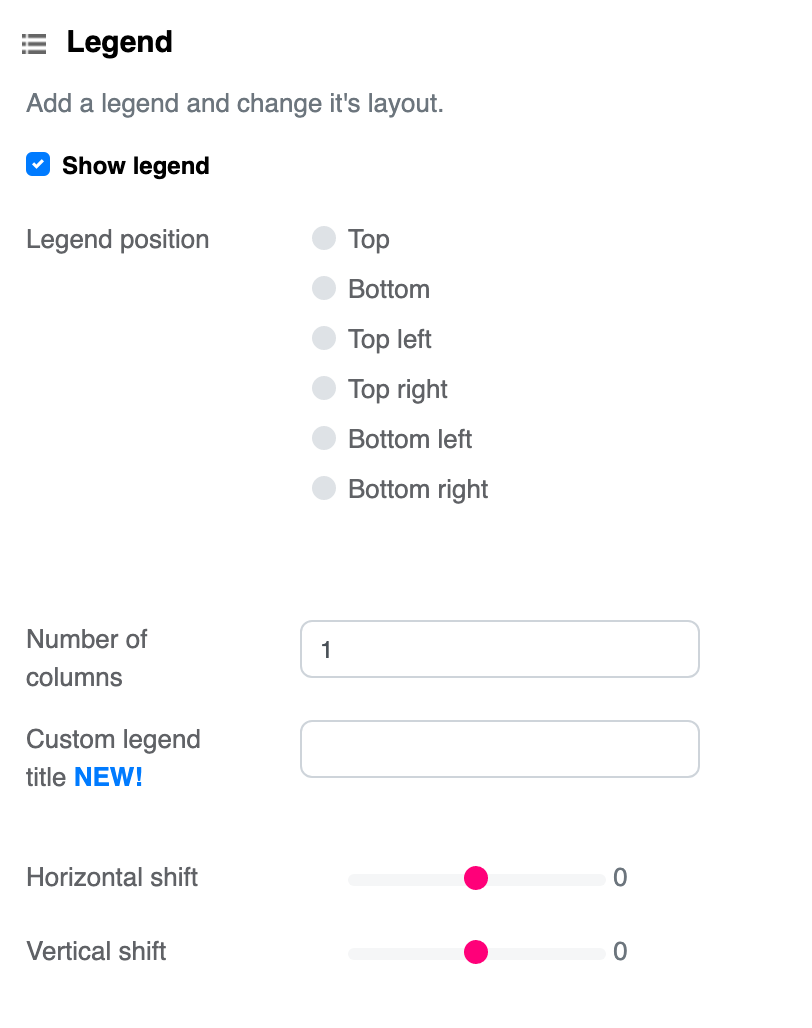Collapse the Legend section header title
The image size is (812, 1028).
[119, 43]
